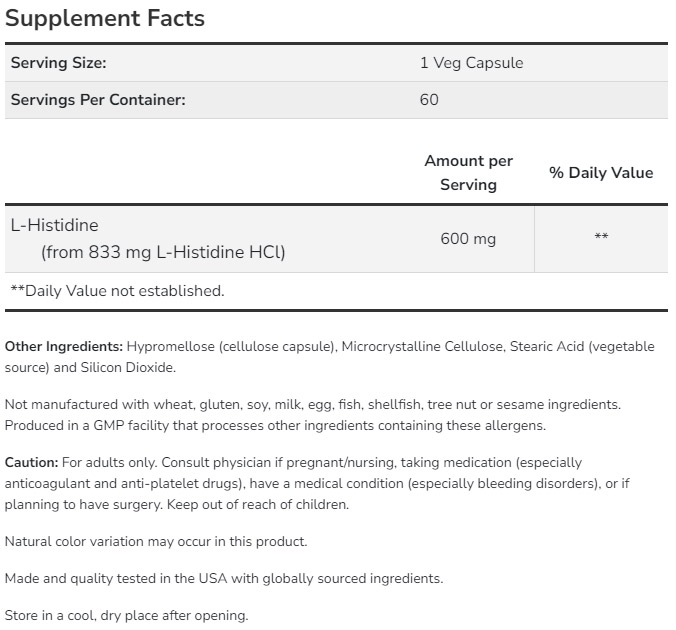Click the allergen statement about wheat and gluten

[x=312, y=405]
